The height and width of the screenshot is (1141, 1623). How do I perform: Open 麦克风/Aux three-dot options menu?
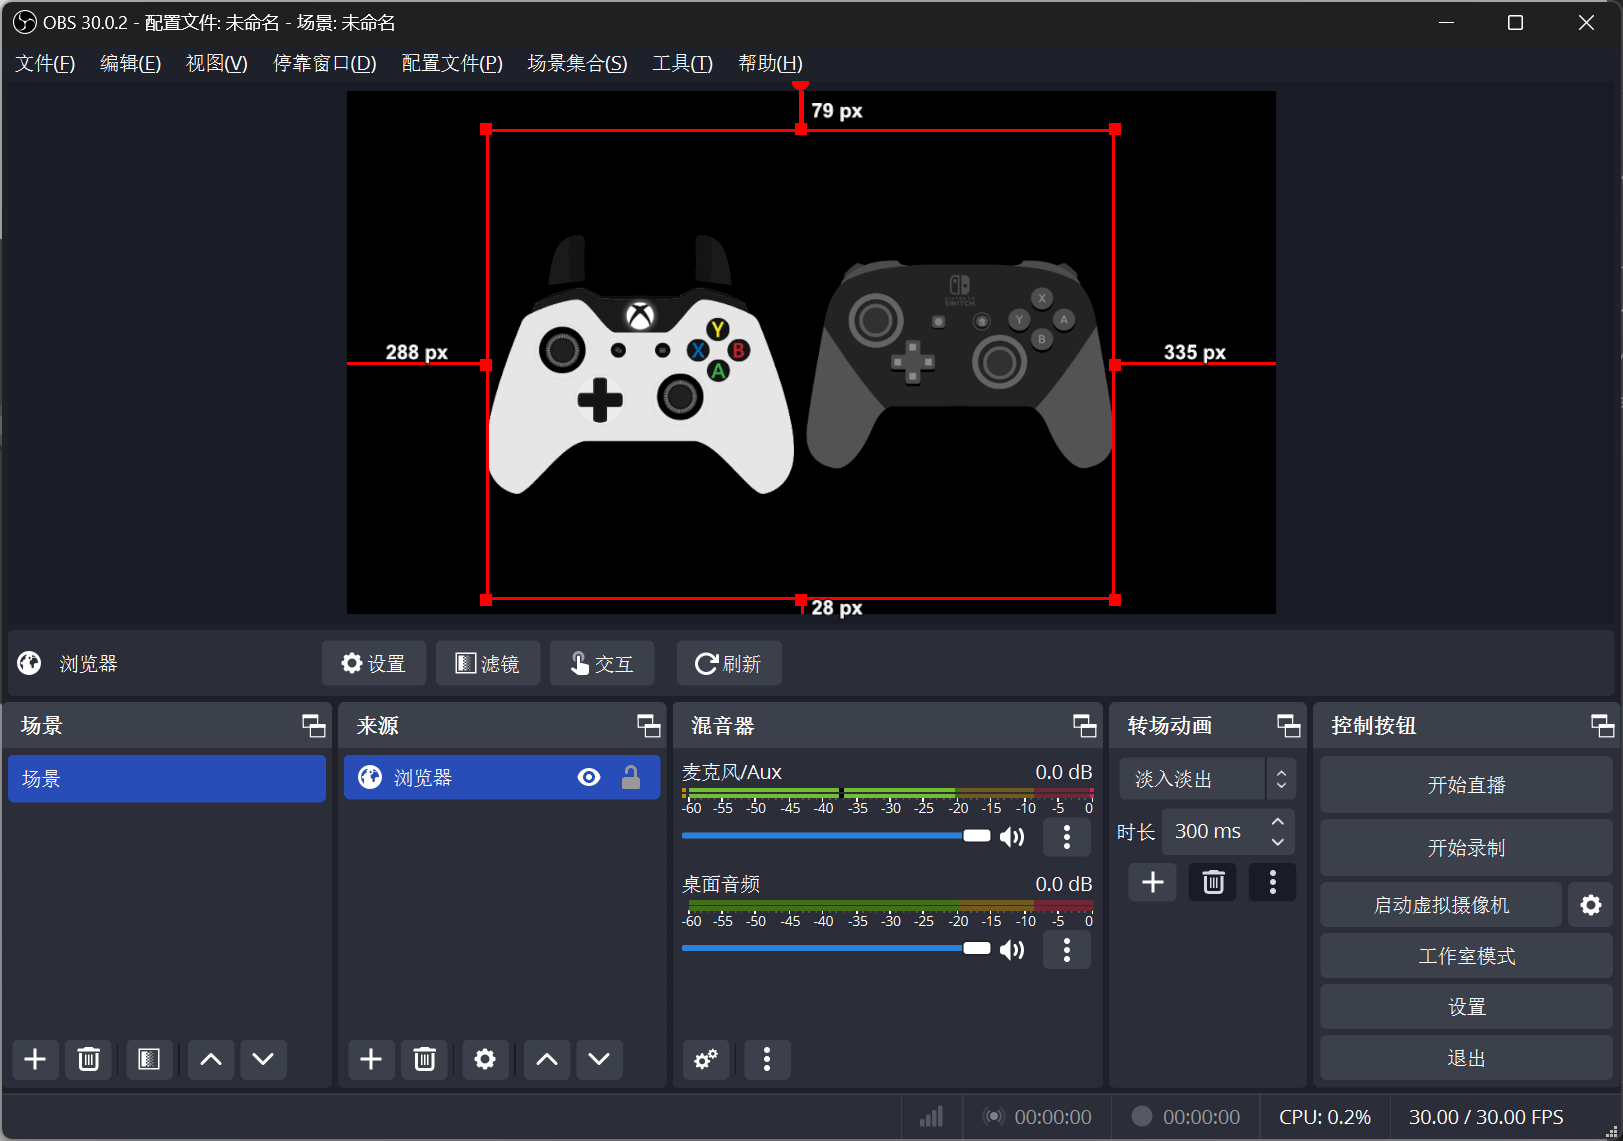[1067, 837]
